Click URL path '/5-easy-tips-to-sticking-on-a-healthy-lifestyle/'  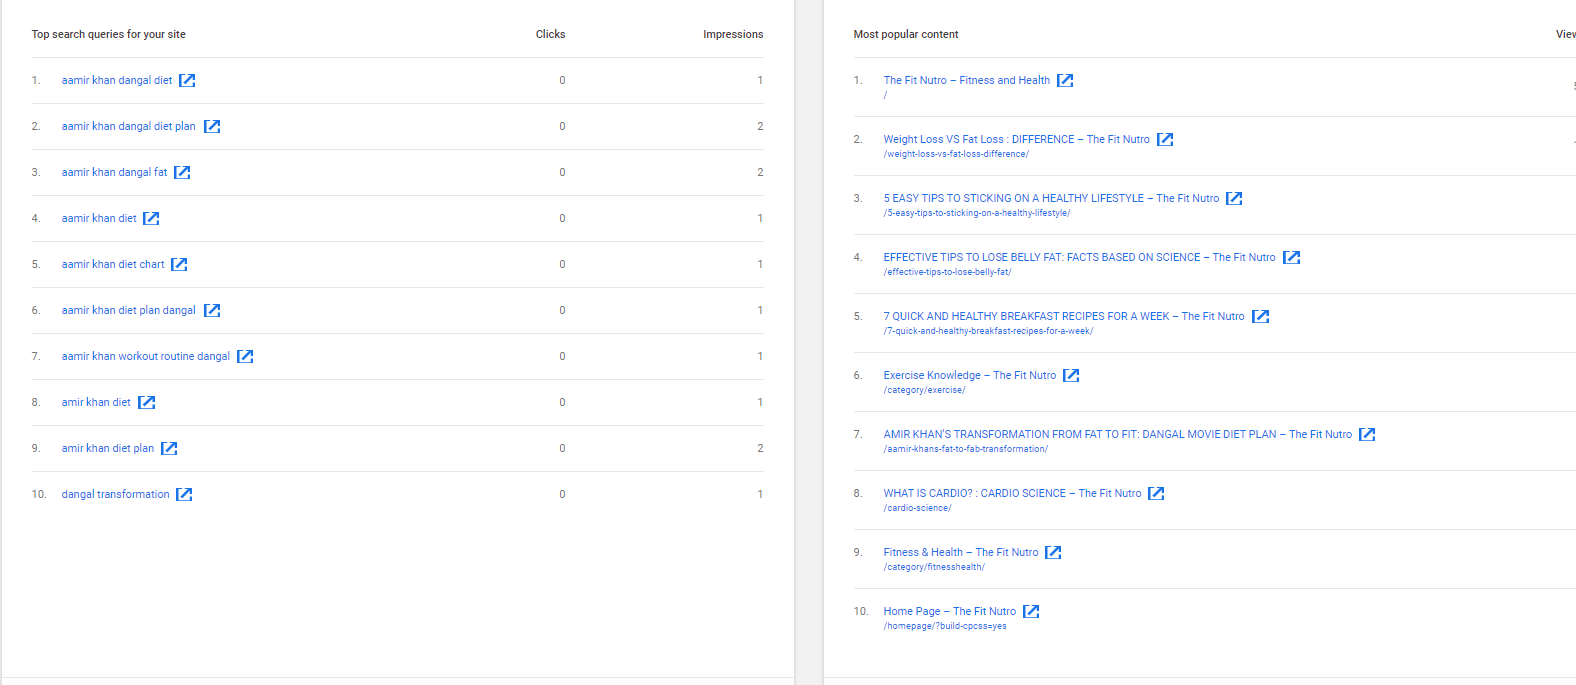[x=977, y=213]
